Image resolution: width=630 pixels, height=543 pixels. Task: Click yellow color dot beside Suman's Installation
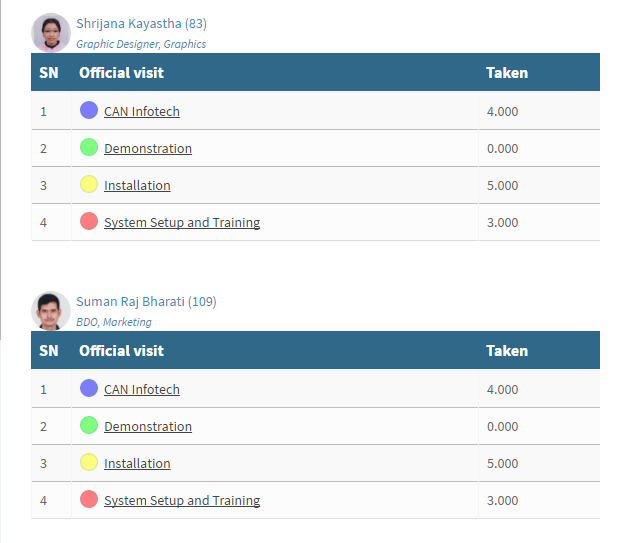pyautogui.click(x=89, y=462)
